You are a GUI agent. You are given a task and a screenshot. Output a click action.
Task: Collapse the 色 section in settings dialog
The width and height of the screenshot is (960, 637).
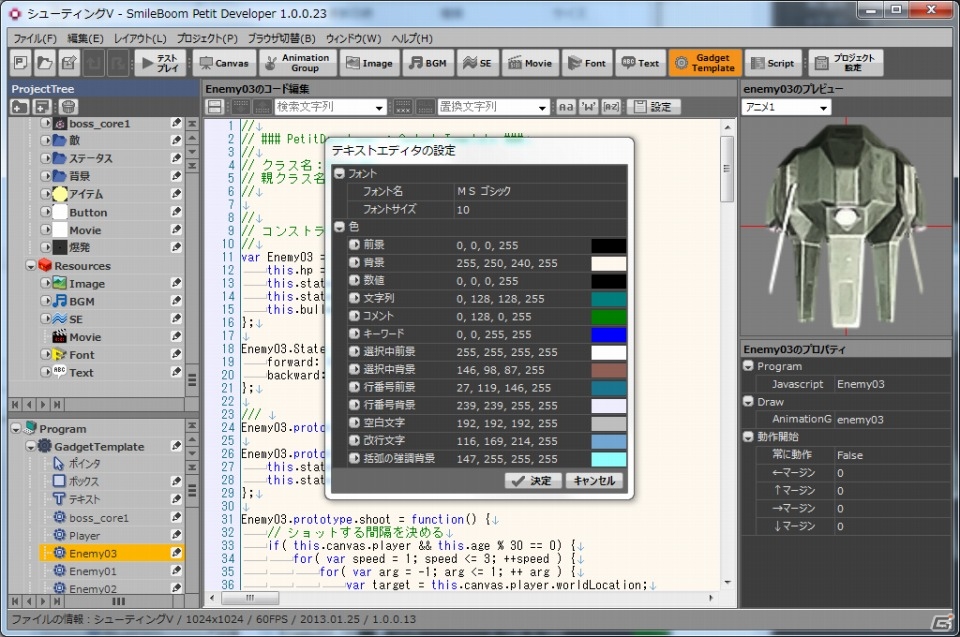pos(340,227)
